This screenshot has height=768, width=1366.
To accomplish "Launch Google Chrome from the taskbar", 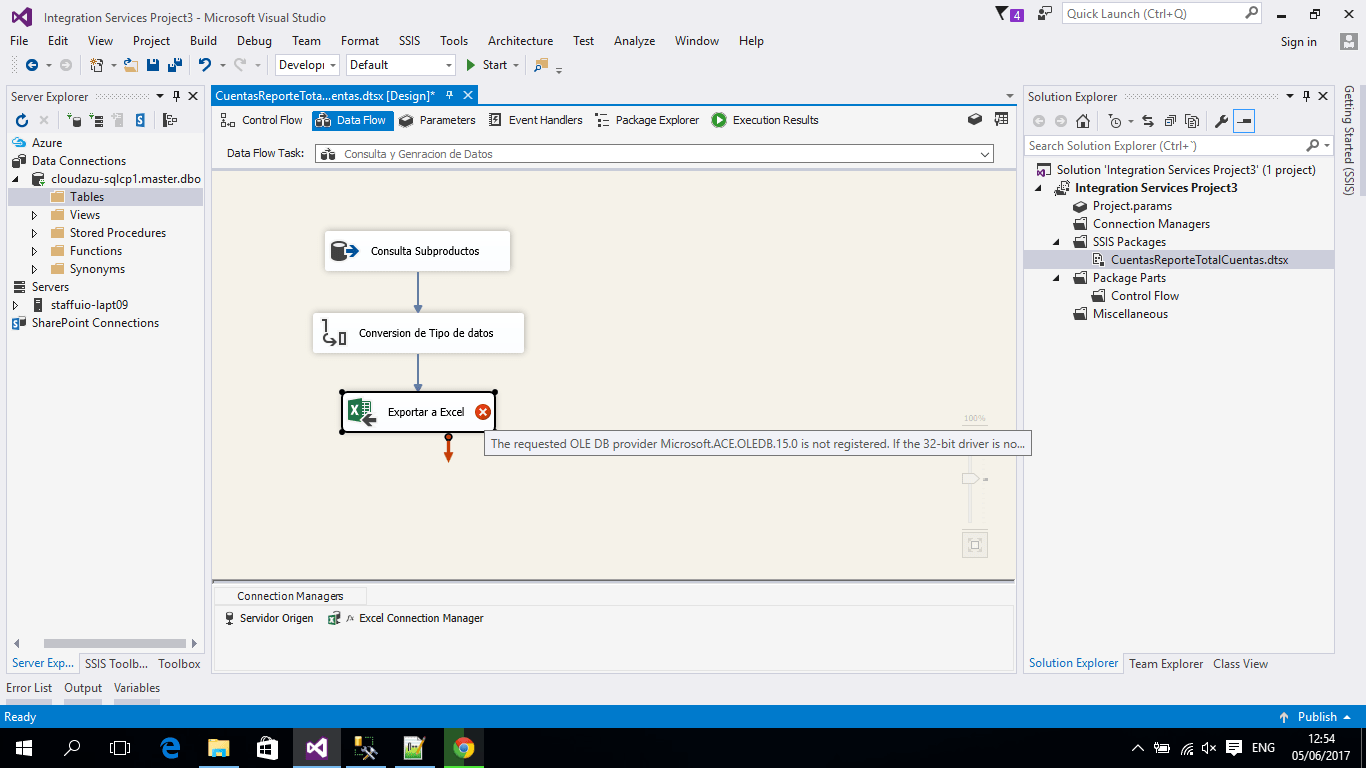I will tap(463, 747).
